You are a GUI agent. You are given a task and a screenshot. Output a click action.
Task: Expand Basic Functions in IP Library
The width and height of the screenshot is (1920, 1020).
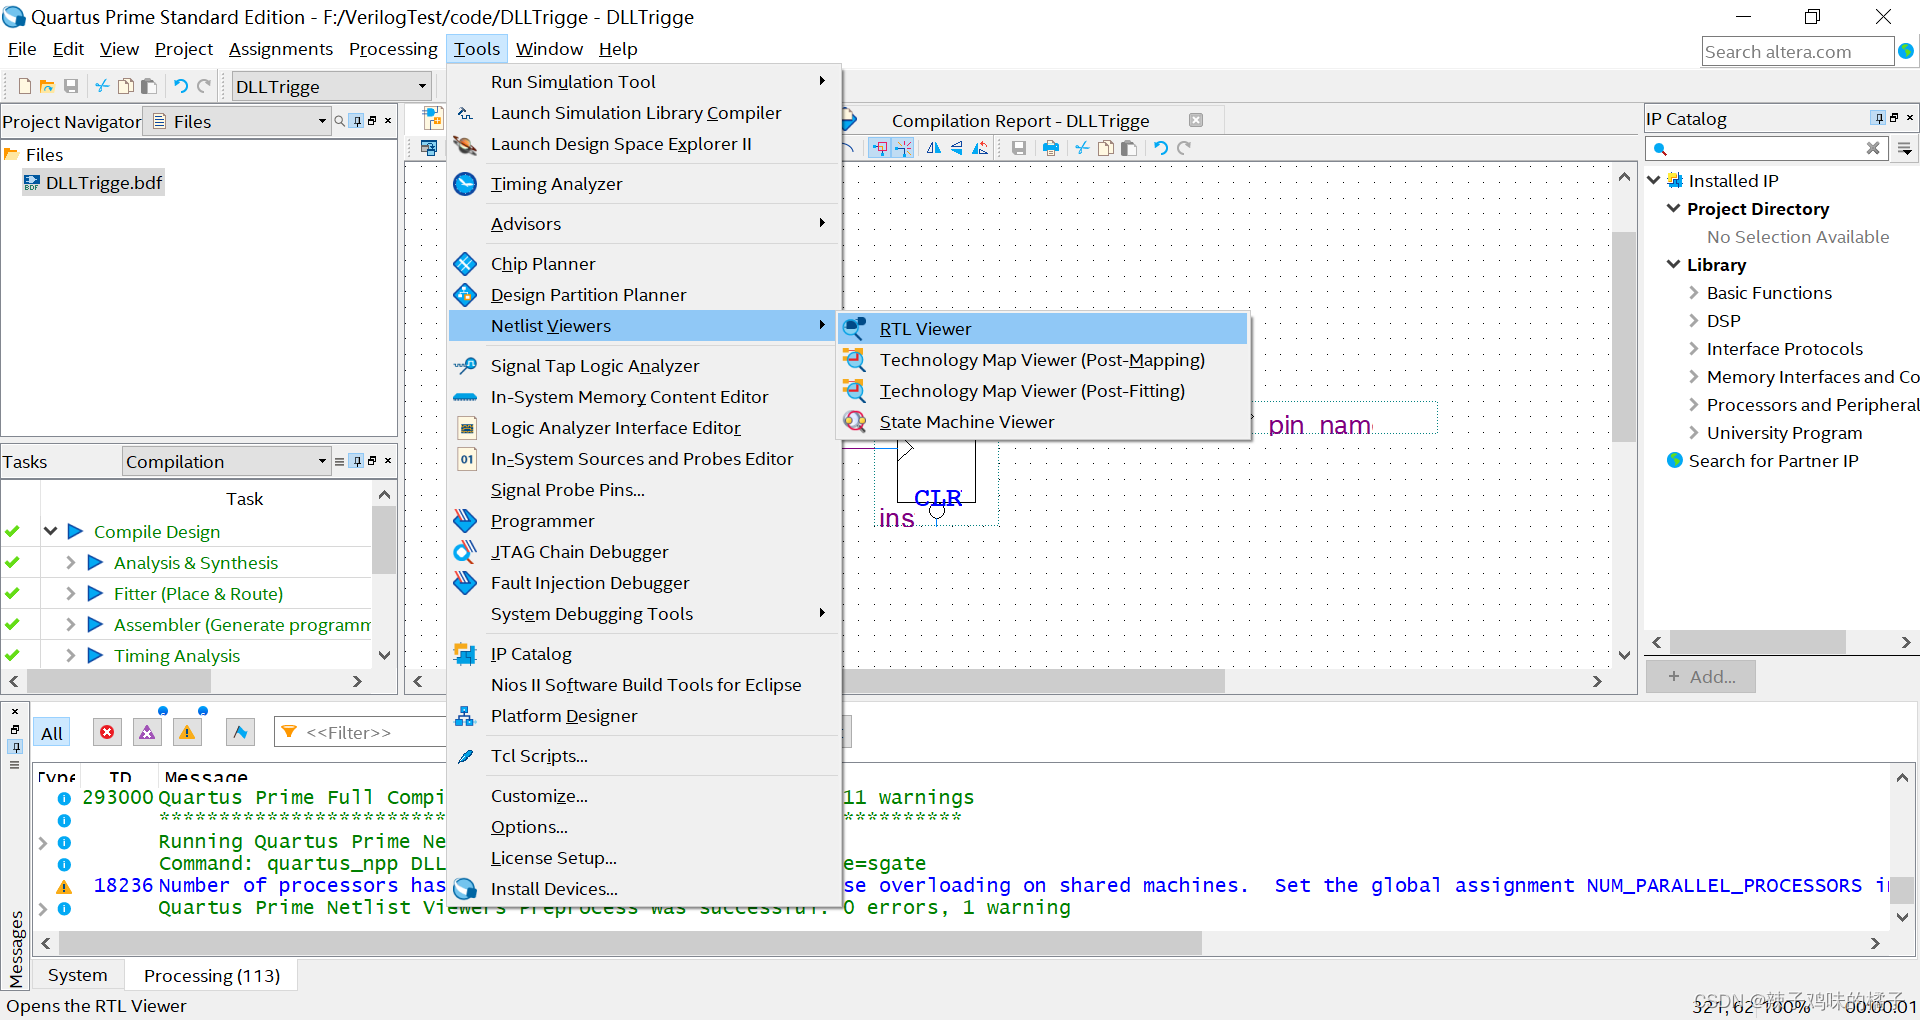pyautogui.click(x=1694, y=293)
